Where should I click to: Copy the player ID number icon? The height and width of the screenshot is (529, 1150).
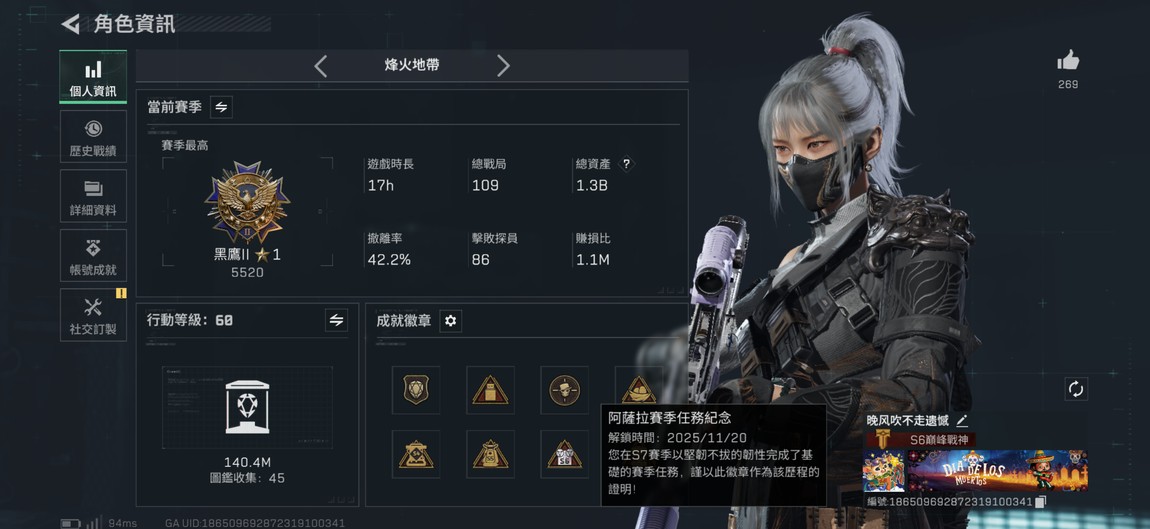tap(1039, 502)
